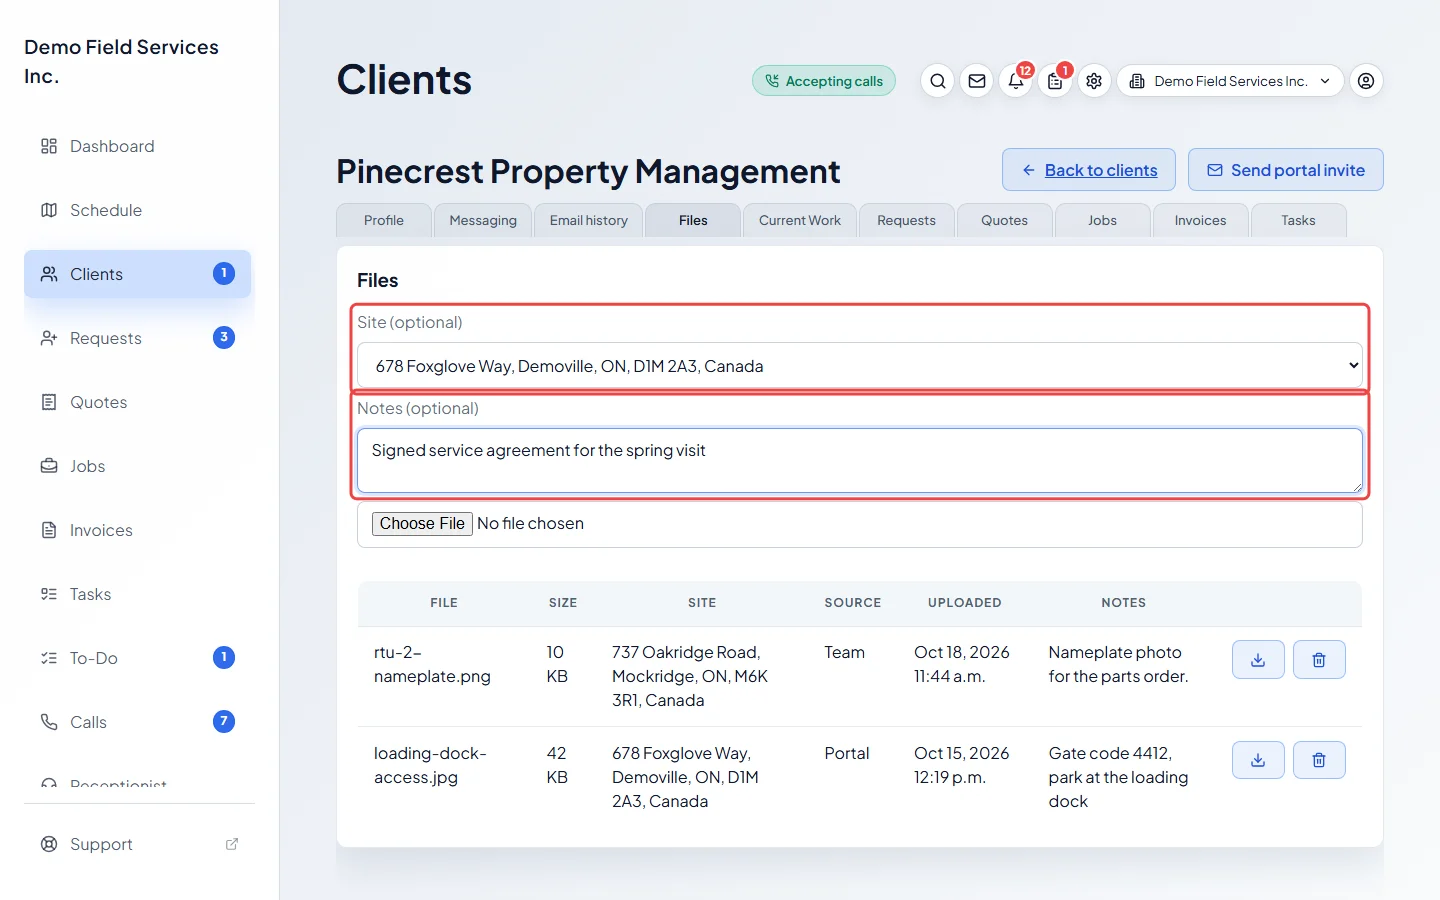Open the clipboard icon with 1 badge
Image resolution: width=1440 pixels, height=900 pixels.
click(1055, 81)
